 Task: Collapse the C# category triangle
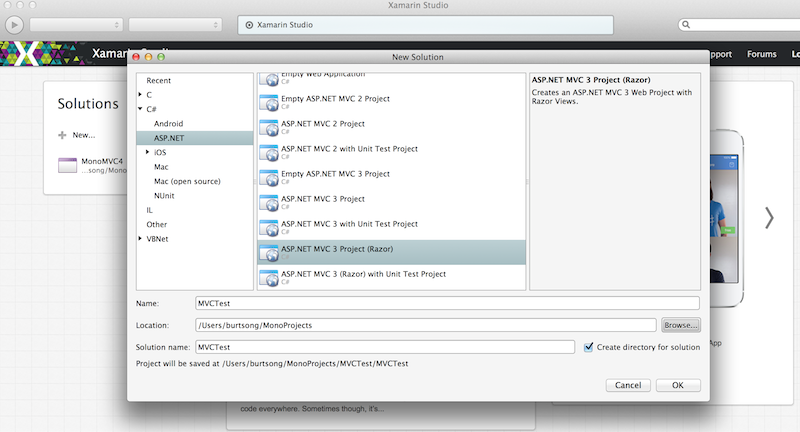pyautogui.click(x=140, y=109)
